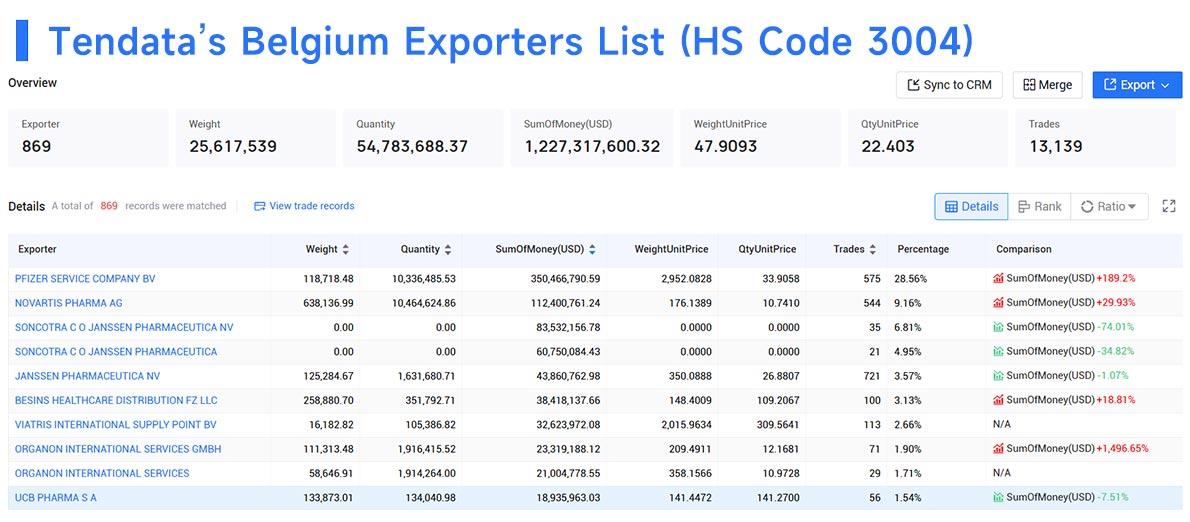The height and width of the screenshot is (522, 1190).
Task: Open JANSSEN PHARMACEUTICA NV exporter link
Action: (87, 376)
